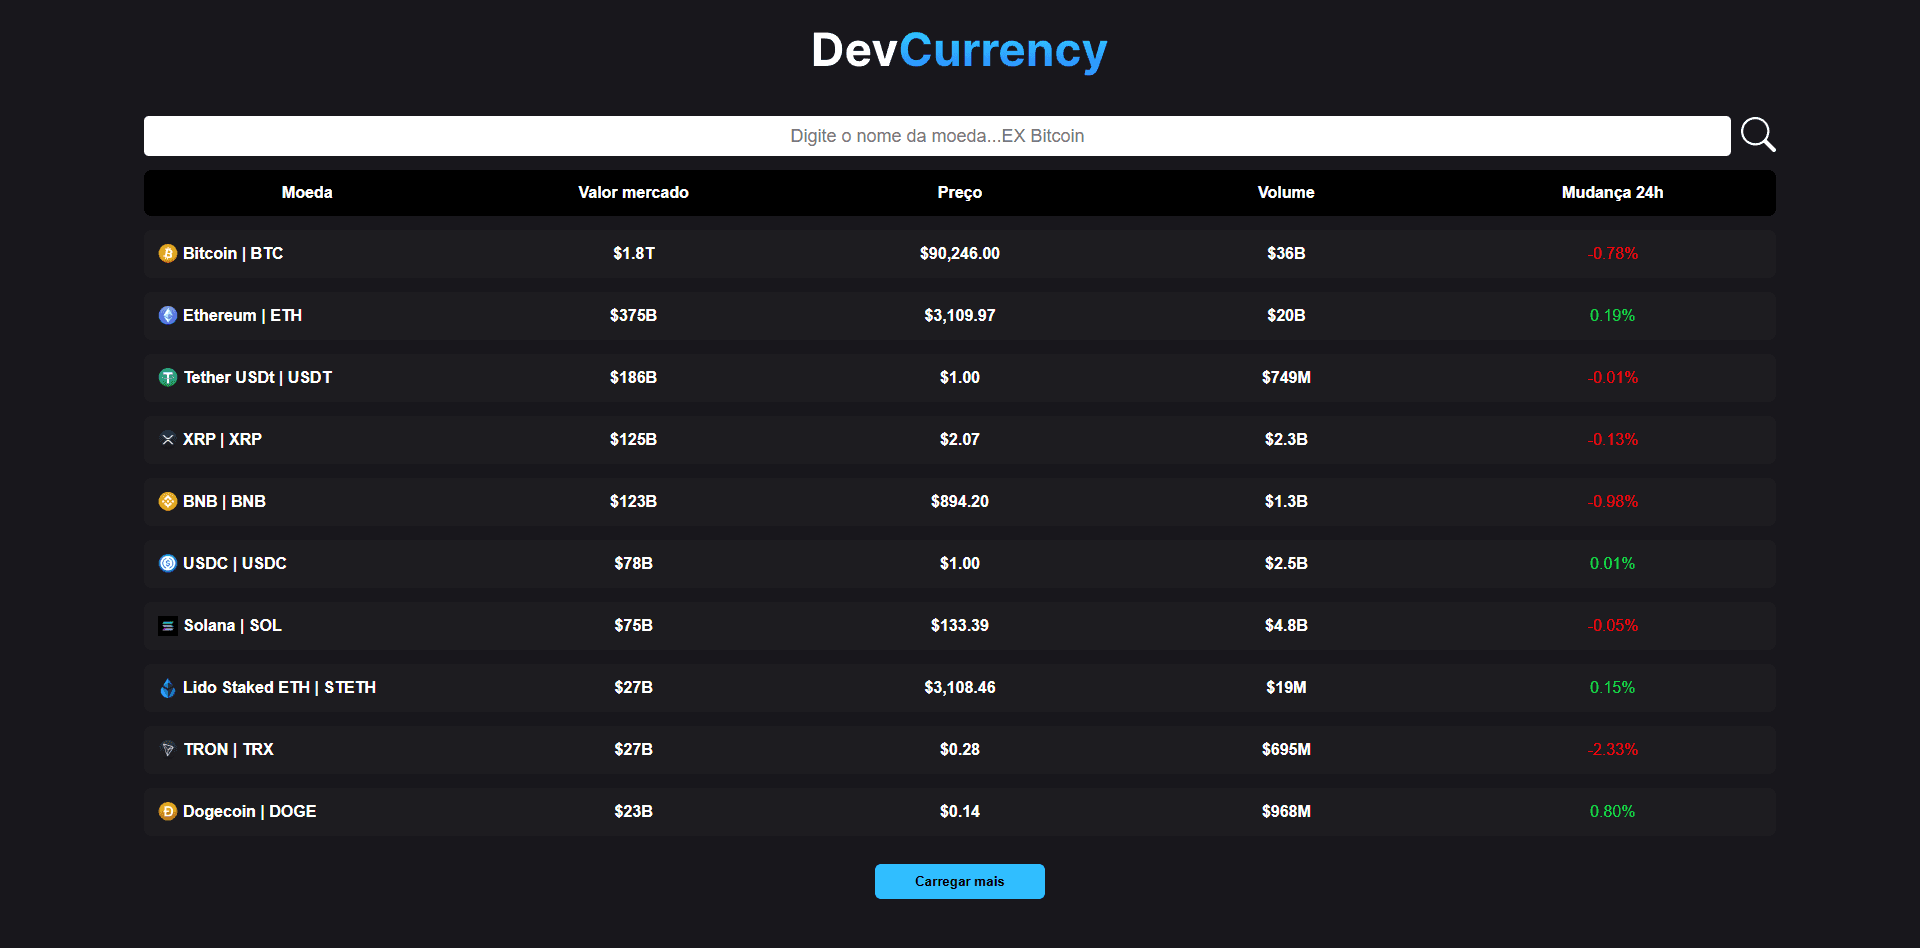The image size is (1920, 948).
Task: Click the magnifying glass search icon
Action: [x=1757, y=135]
